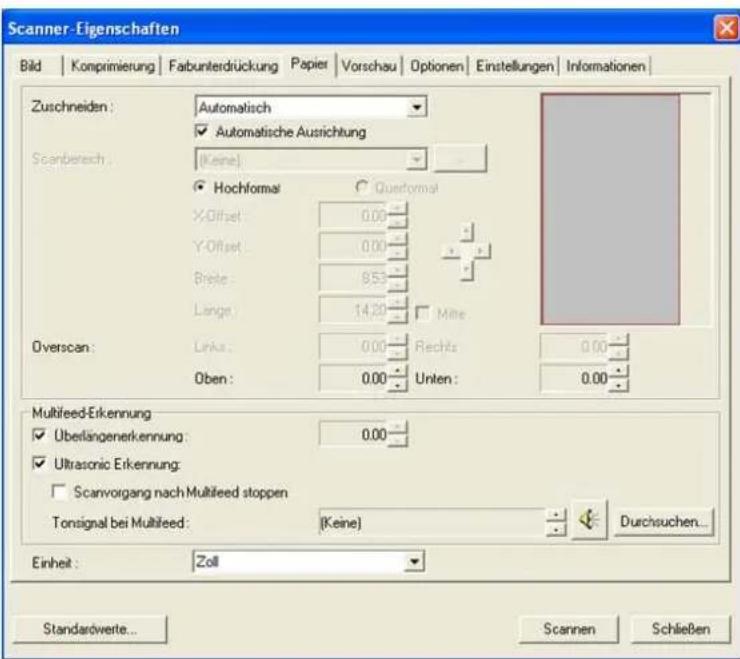740x659 pixels.
Task: Click the X-Offset value field
Action: click(354, 216)
